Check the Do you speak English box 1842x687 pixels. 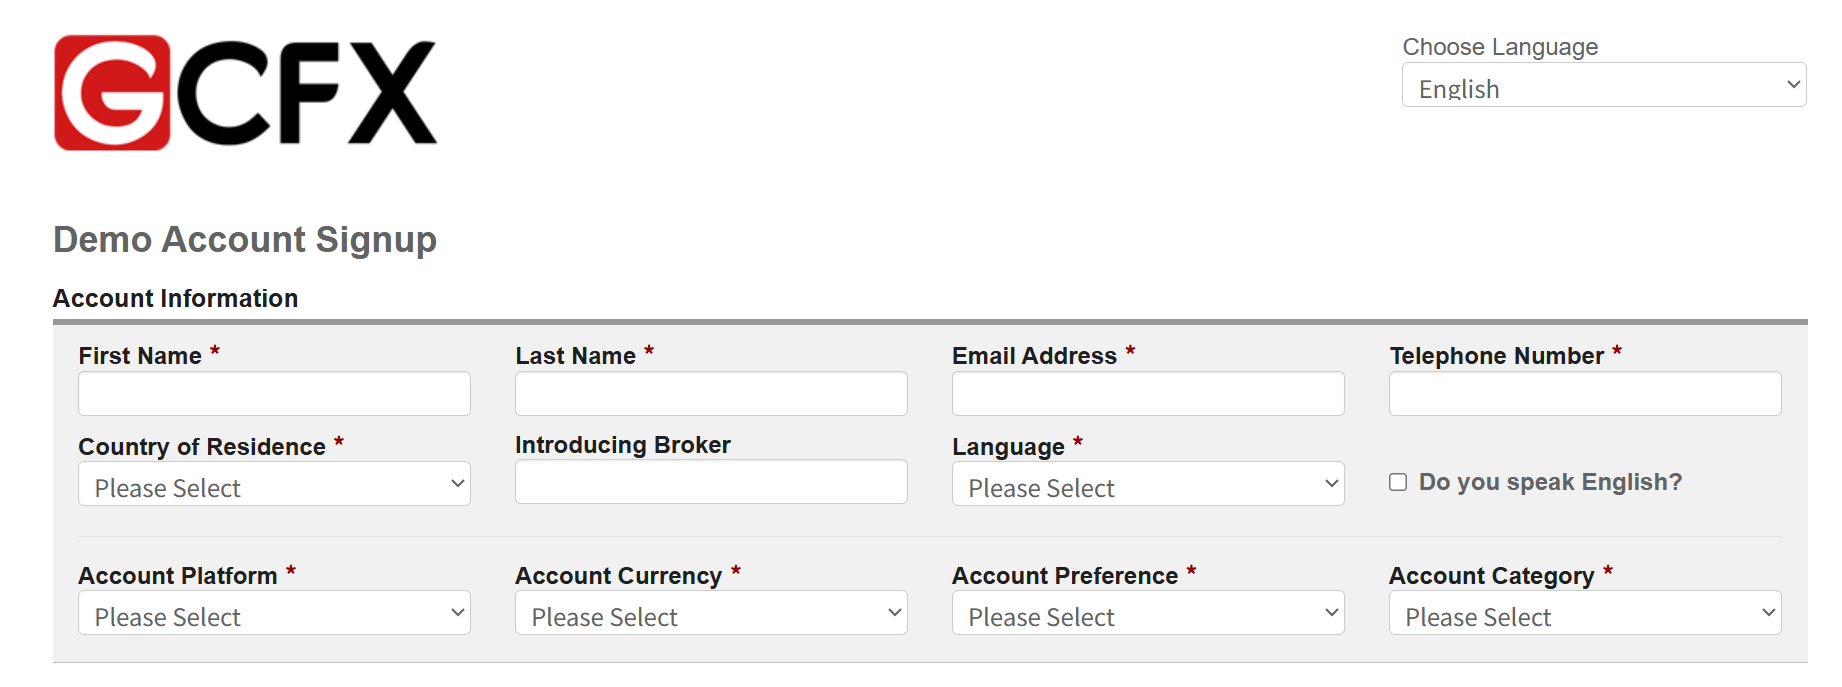point(1398,482)
